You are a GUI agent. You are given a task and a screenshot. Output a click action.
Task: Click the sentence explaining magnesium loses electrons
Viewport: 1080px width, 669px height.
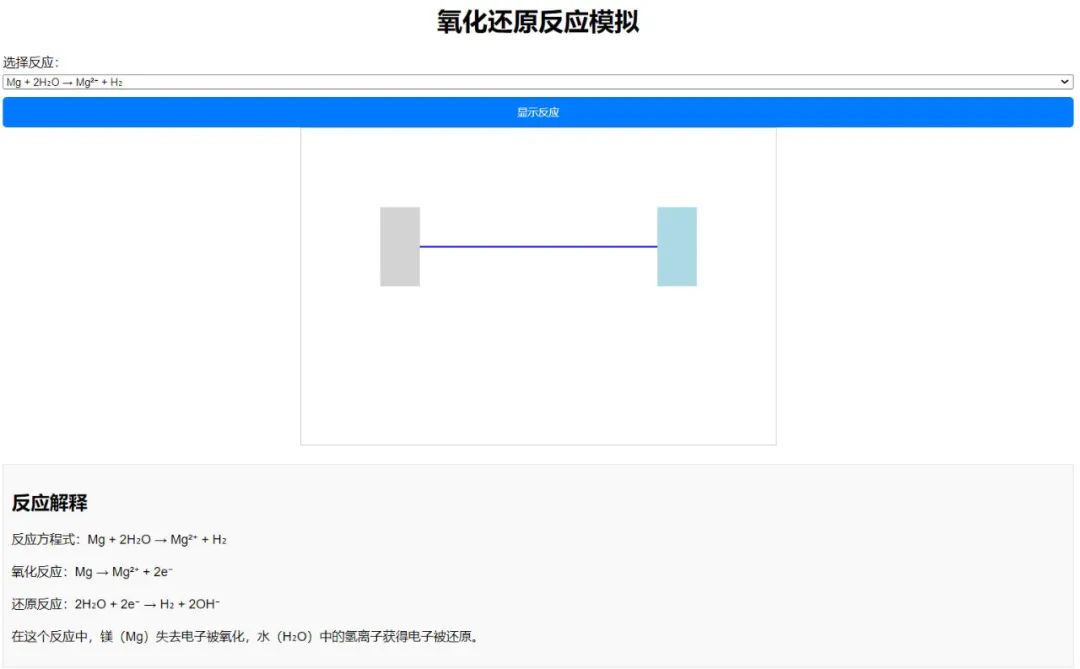(x=246, y=636)
